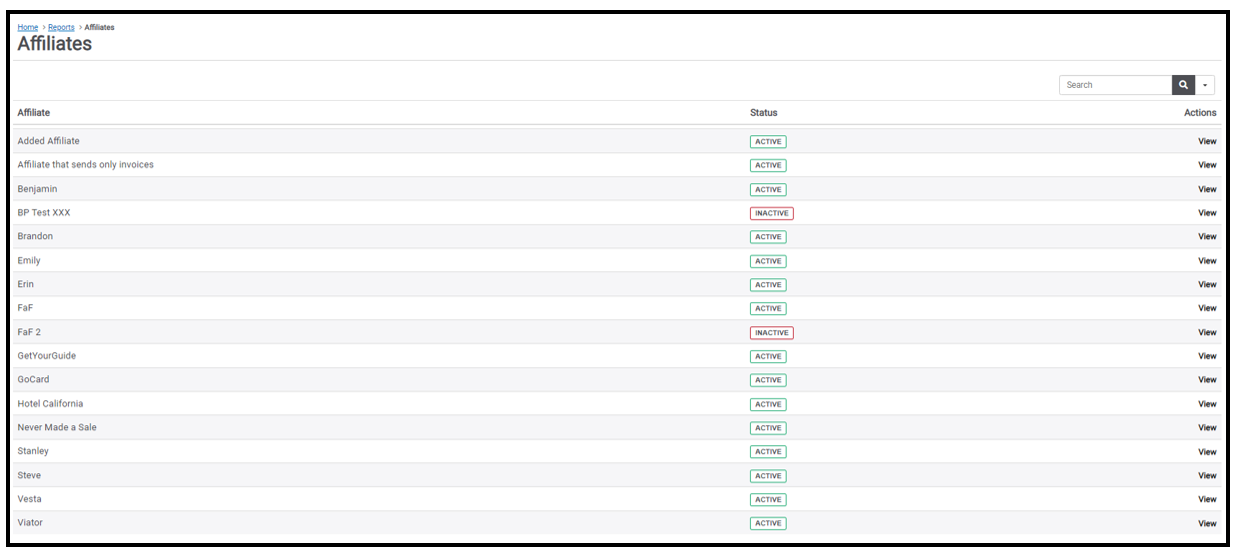Select the Never Made a Sale name
This screenshot has height=556, width=1236.
tap(57, 428)
